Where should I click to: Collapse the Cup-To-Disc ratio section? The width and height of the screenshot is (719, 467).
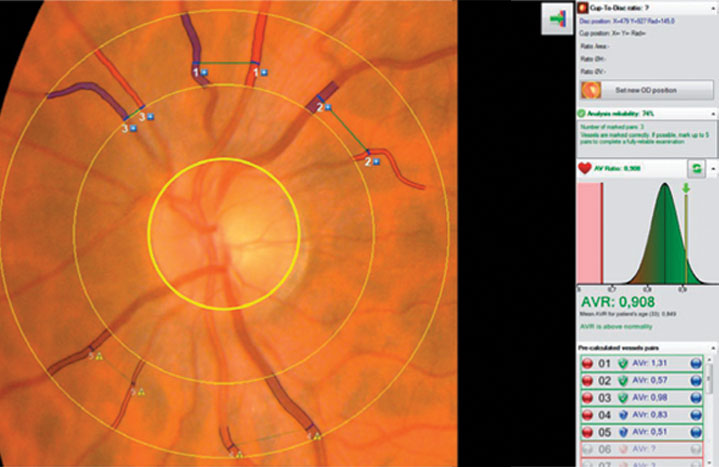click(713, 6)
